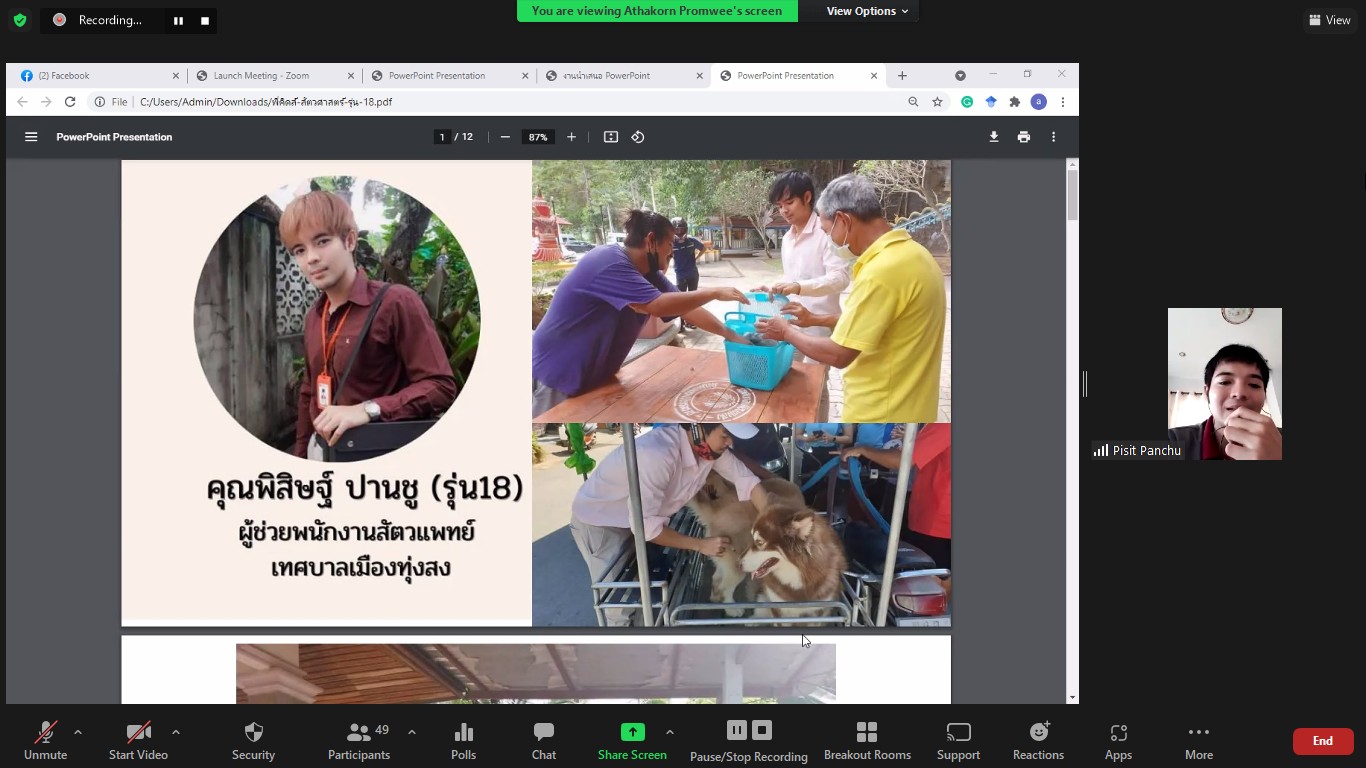
Task: Open Breakout Rooms
Action: [867, 741]
